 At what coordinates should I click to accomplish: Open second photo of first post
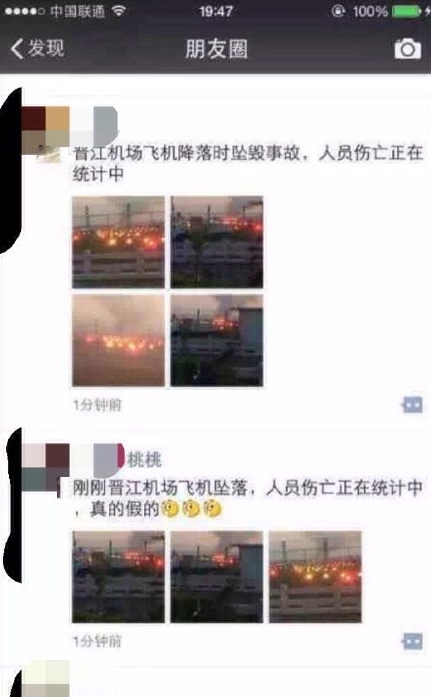click(x=217, y=242)
